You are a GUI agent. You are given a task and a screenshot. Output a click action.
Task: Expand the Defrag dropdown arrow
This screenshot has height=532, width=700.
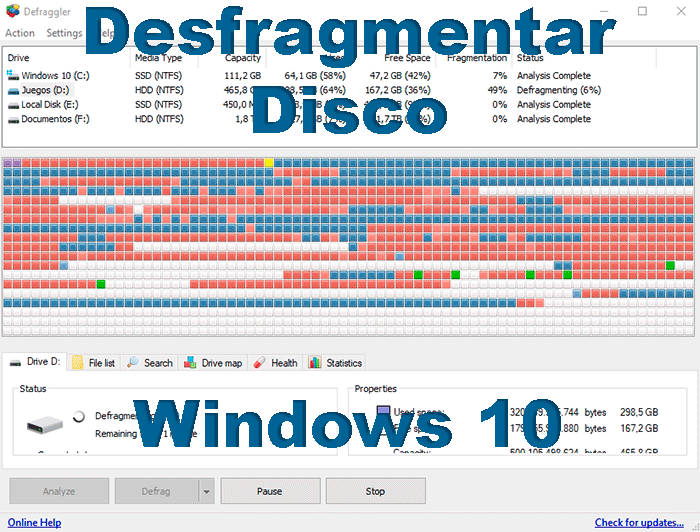(206, 492)
